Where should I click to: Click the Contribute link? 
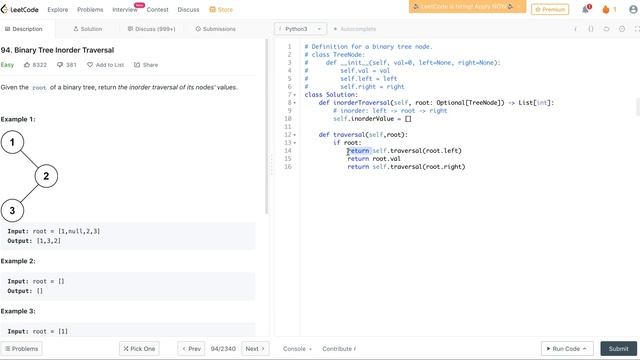click(339, 349)
